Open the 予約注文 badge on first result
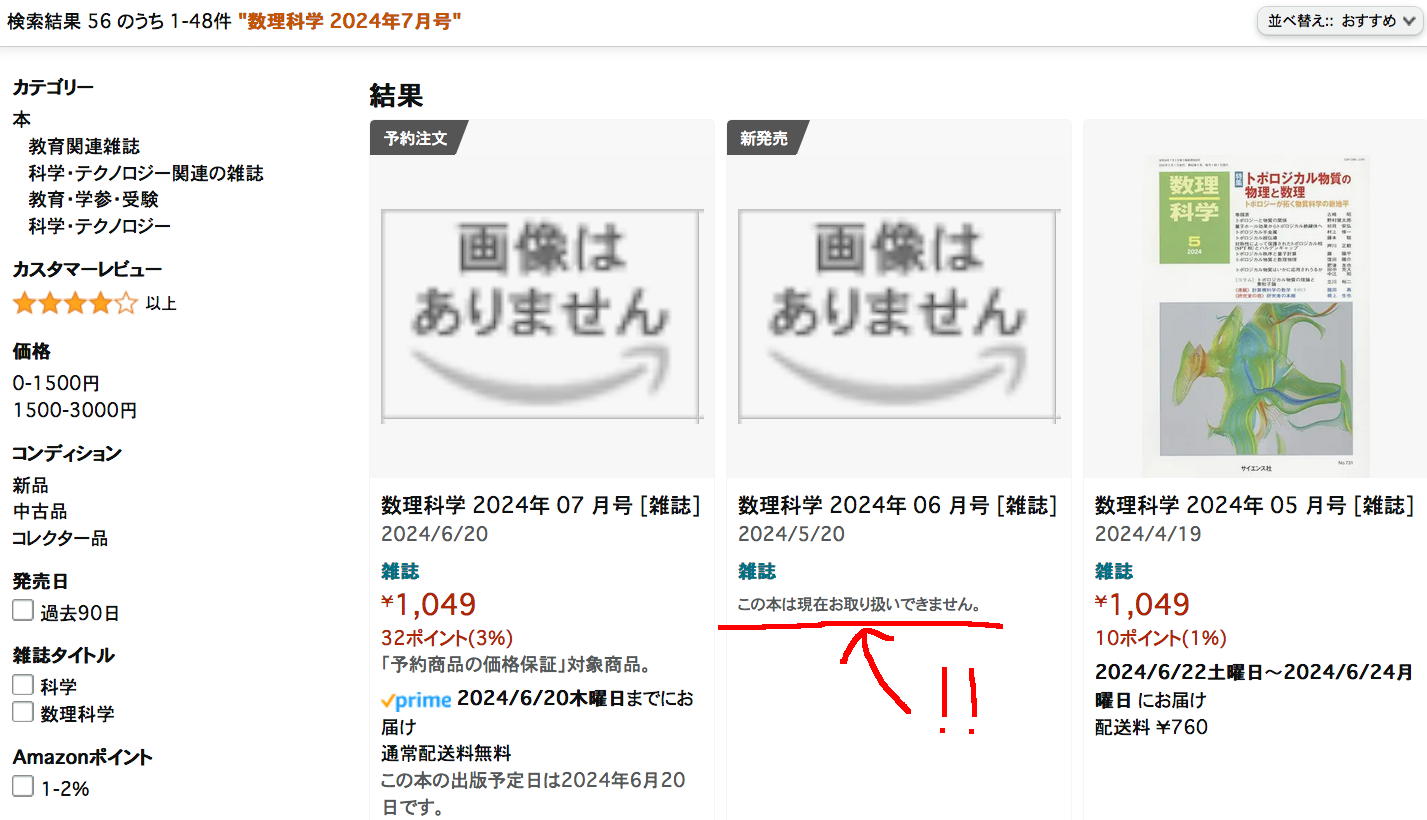The height and width of the screenshot is (820, 1427). tap(418, 138)
